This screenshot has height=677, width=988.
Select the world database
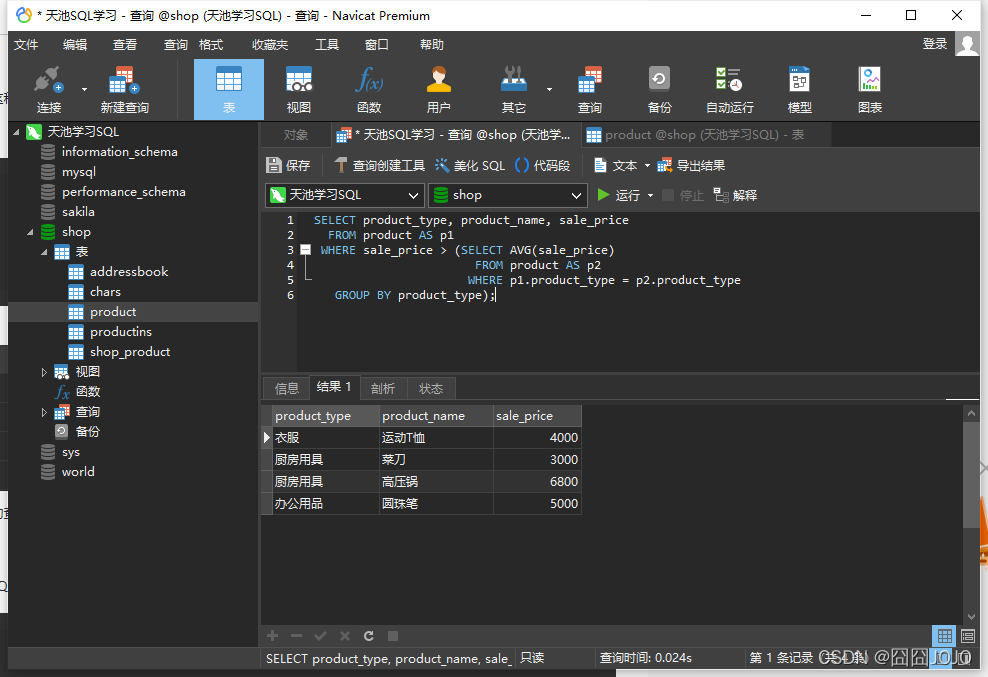pyautogui.click(x=78, y=472)
